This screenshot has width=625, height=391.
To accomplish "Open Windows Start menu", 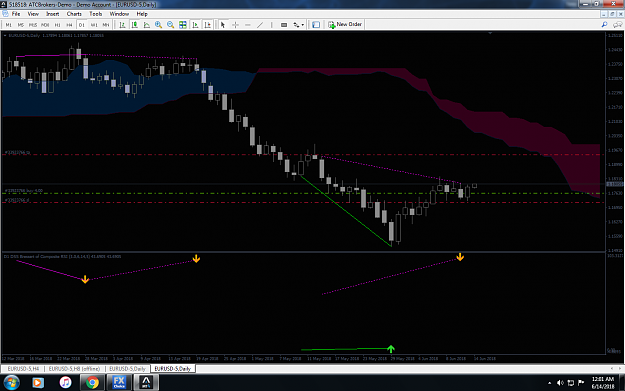I will point(11,383).
